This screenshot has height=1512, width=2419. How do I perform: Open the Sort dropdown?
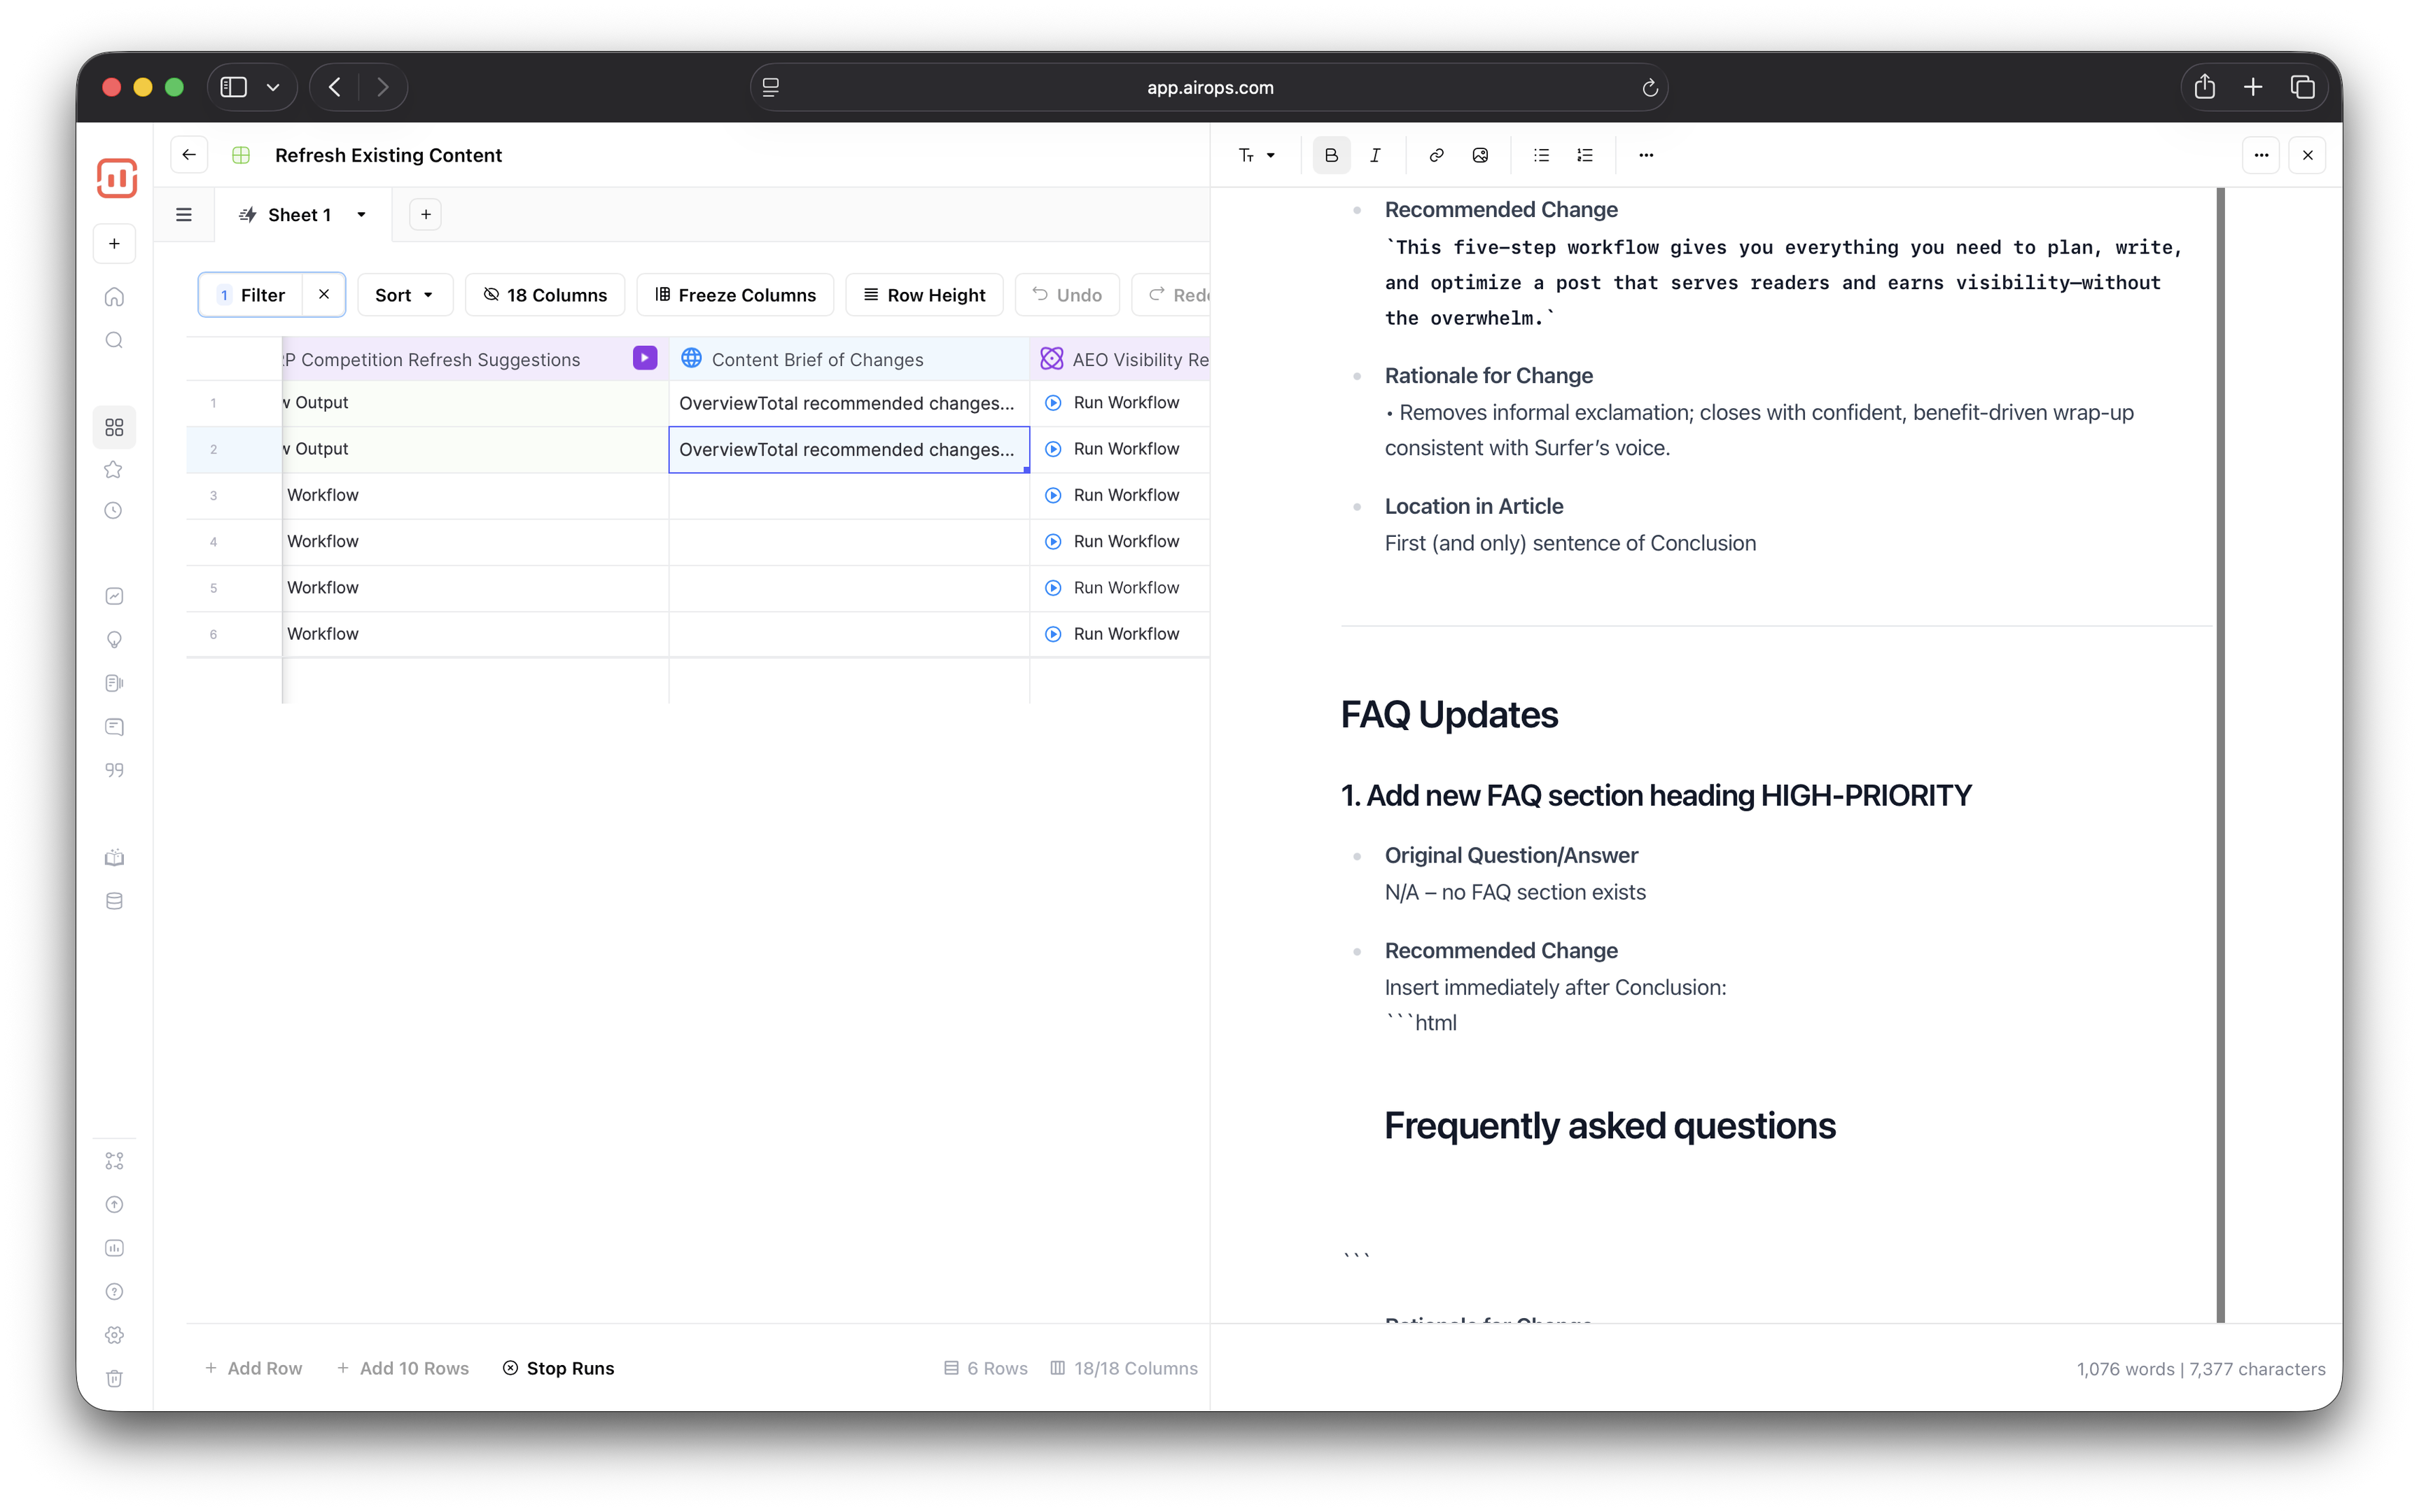(404, 295)
